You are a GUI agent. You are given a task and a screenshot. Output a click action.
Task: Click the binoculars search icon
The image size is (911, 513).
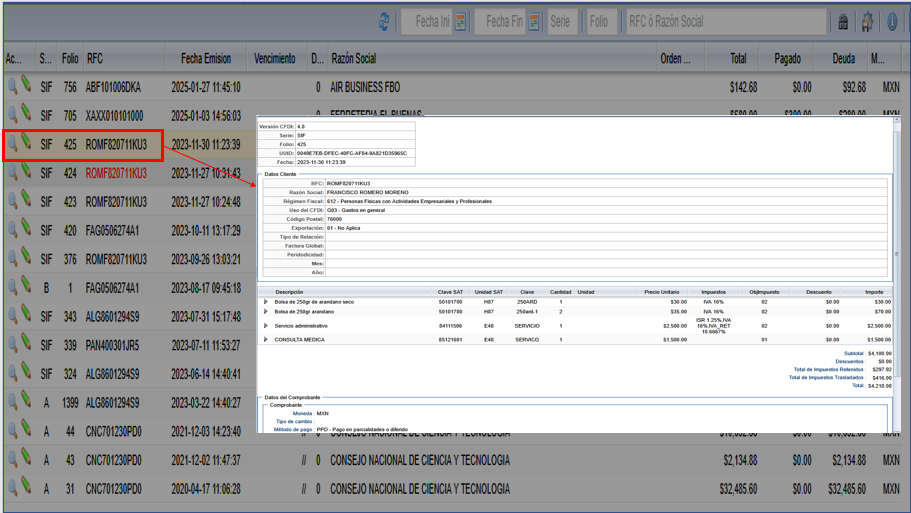842,22
